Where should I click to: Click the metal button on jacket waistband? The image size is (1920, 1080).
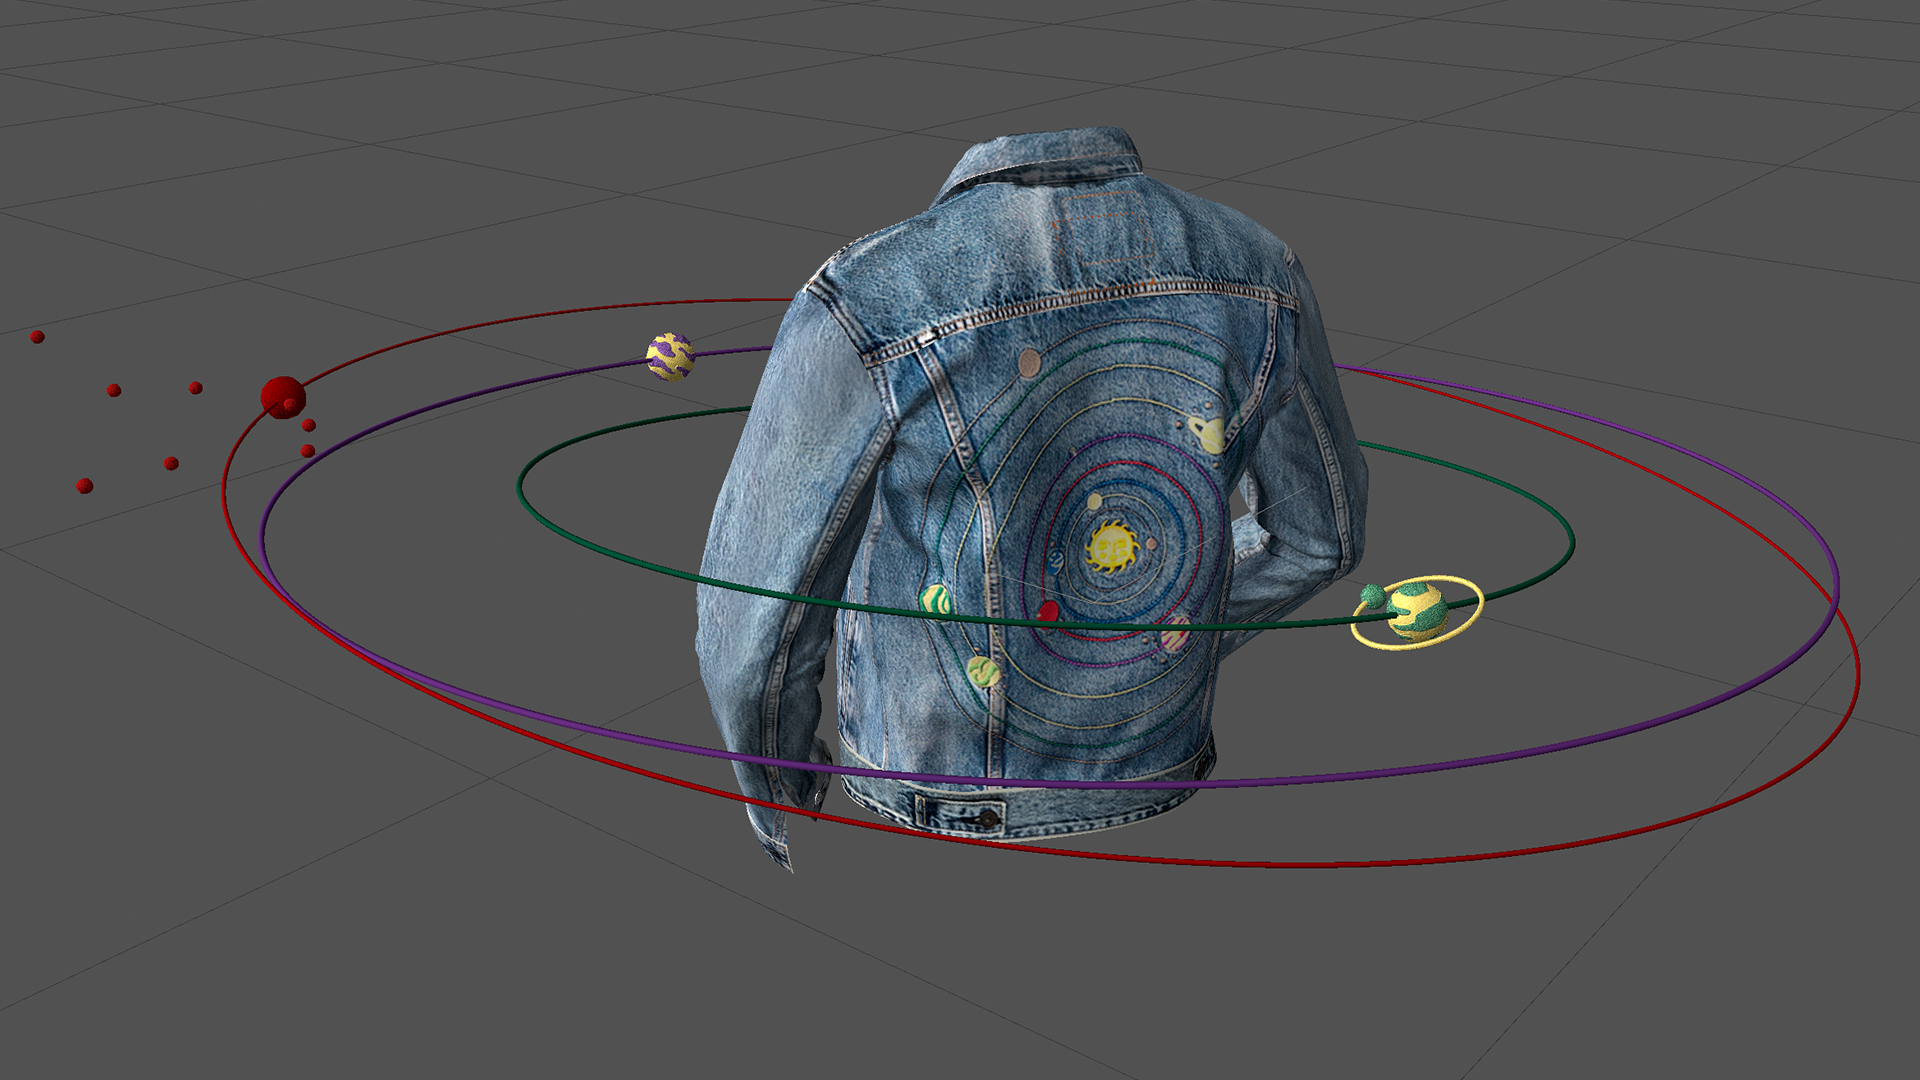tap(988, 819)
